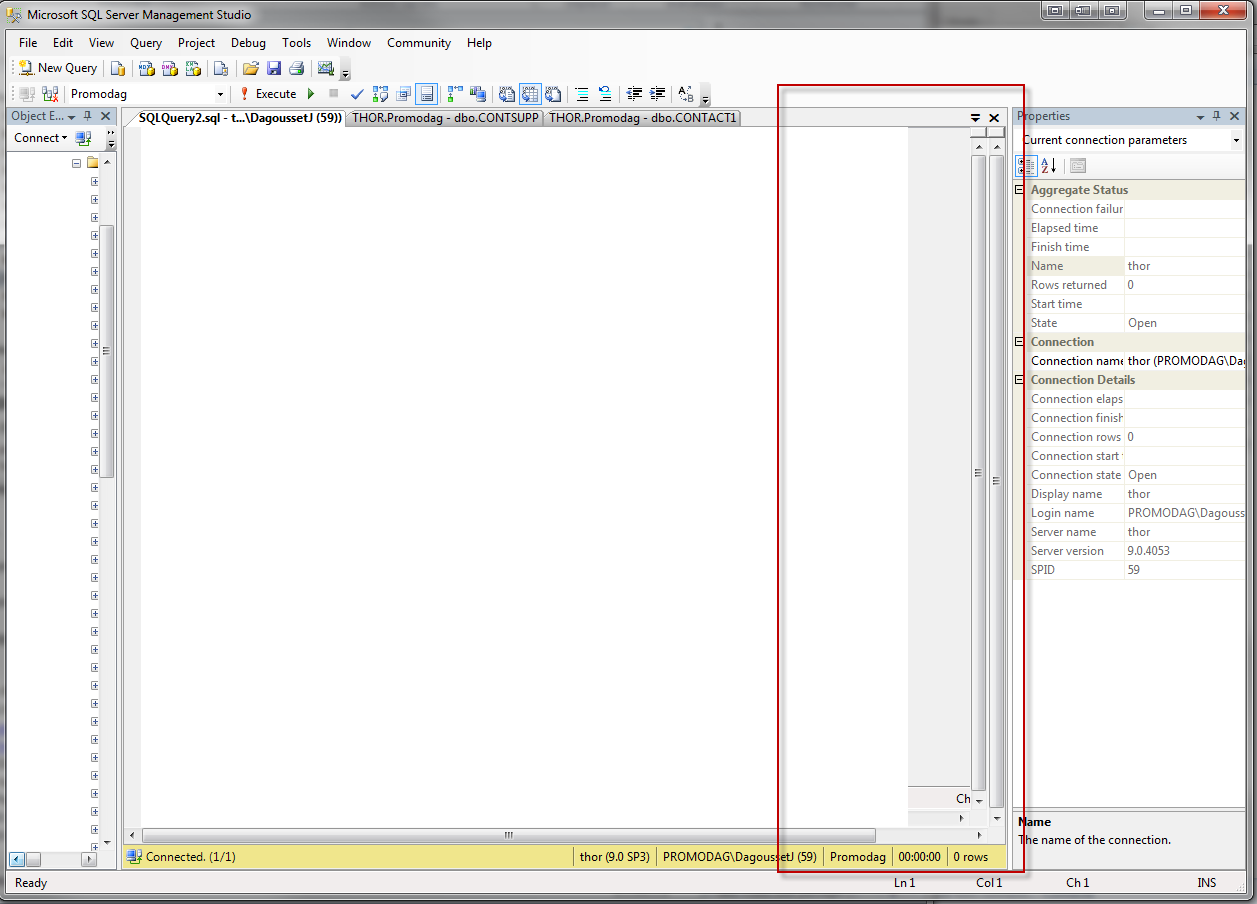The height and width of the screenshot is (904, 1257).
Task: Switch to THOR.Promodag dbo.CONTSUPP tab
Action: [445, 118]
